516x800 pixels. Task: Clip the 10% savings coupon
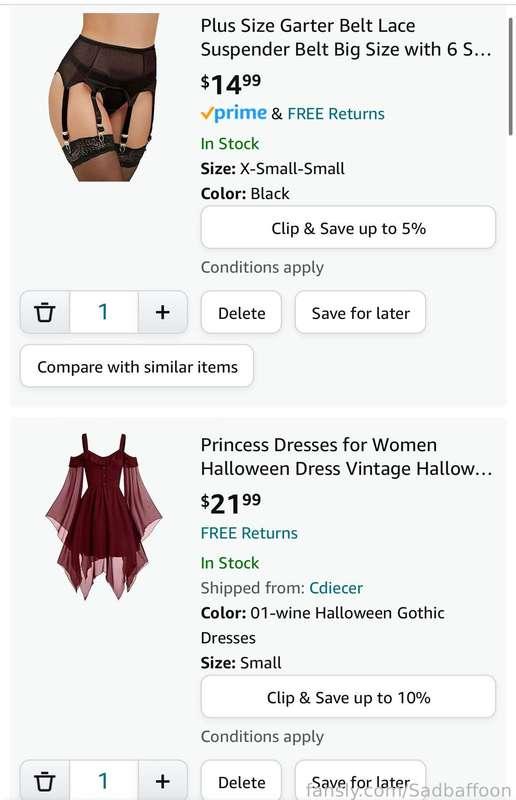click(348, 697)
